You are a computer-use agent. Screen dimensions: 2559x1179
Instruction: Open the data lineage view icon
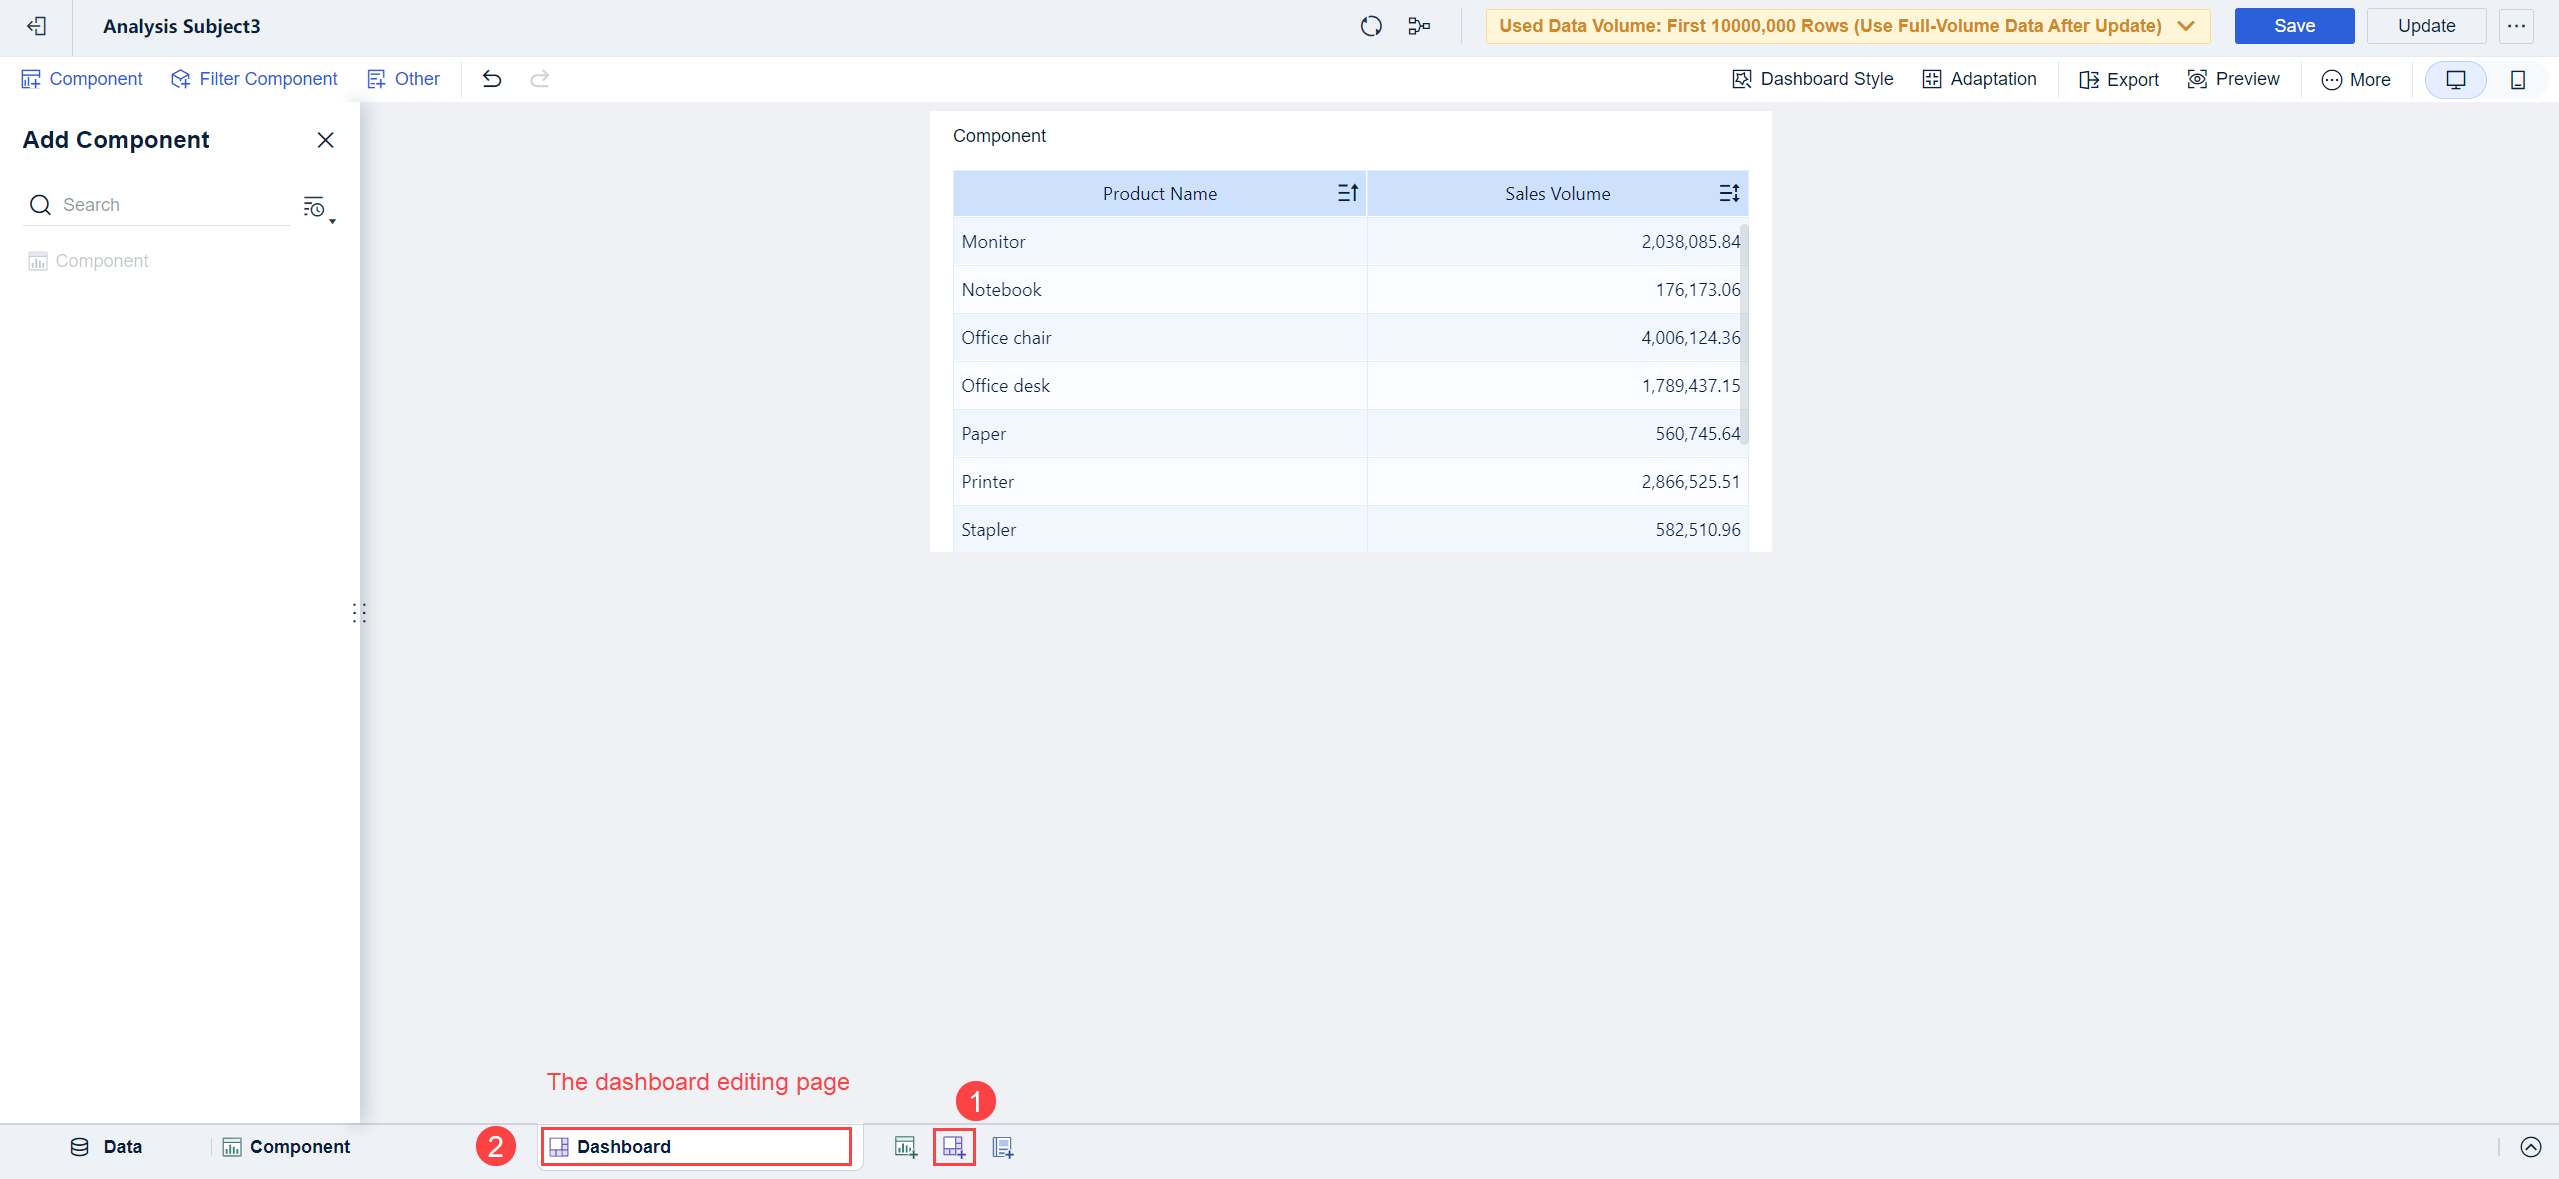[x=1418, y=26]
